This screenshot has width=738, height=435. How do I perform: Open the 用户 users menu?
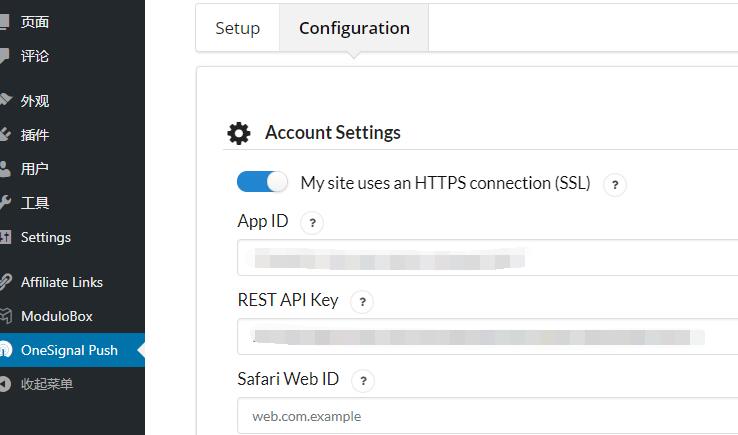point(35,169)
